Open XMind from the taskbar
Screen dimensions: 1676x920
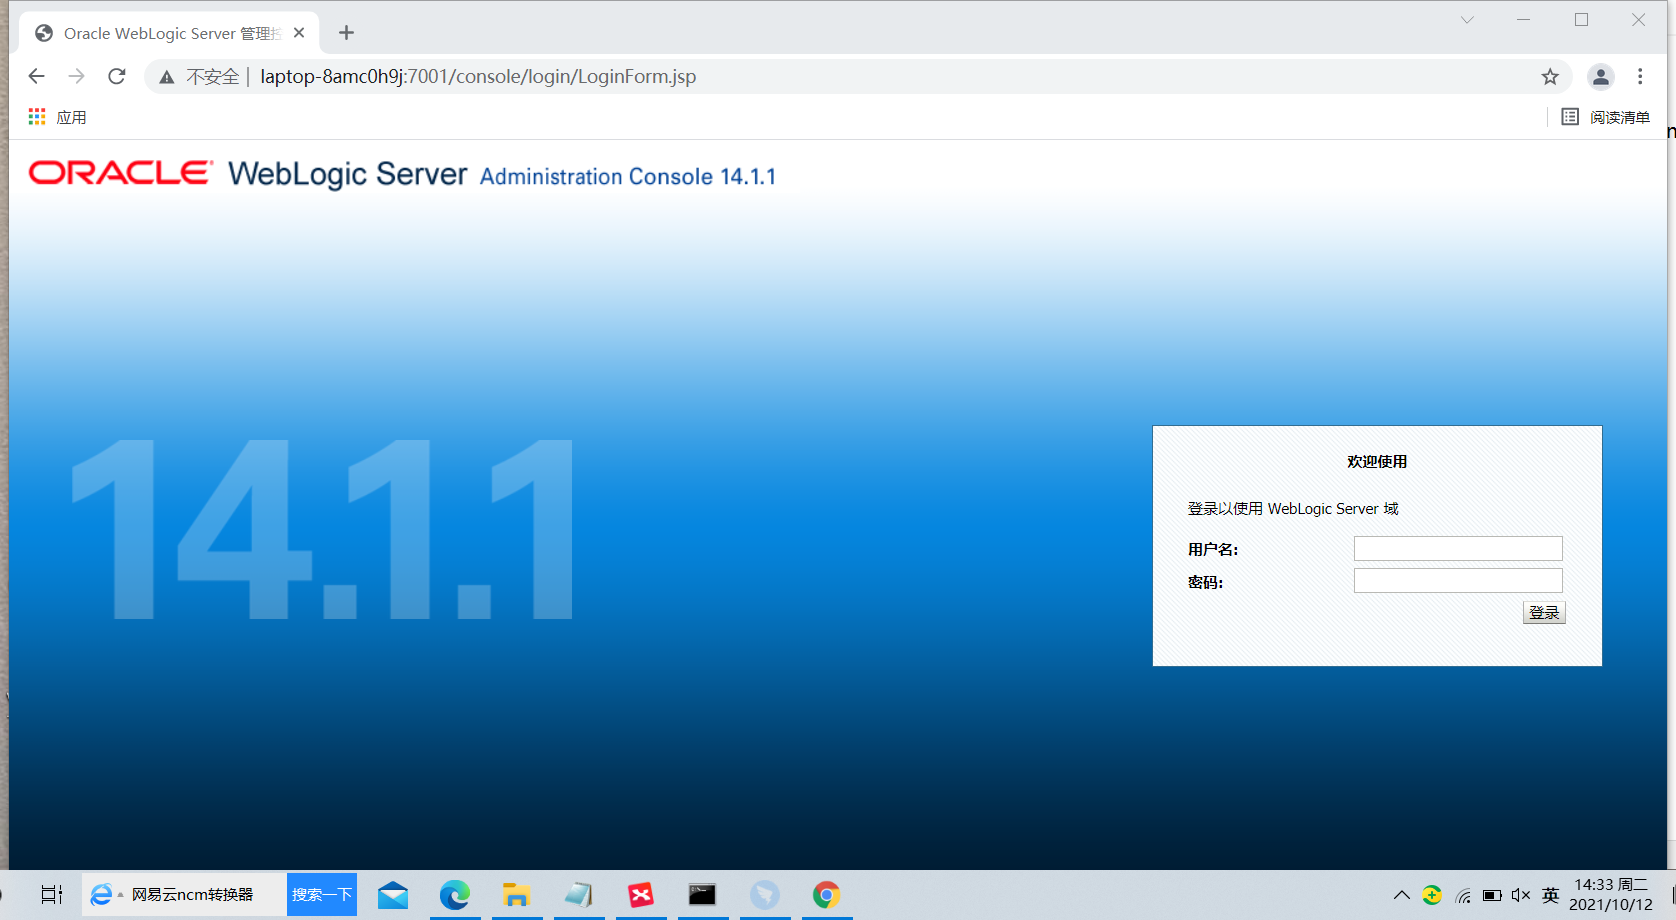(641, 894)
